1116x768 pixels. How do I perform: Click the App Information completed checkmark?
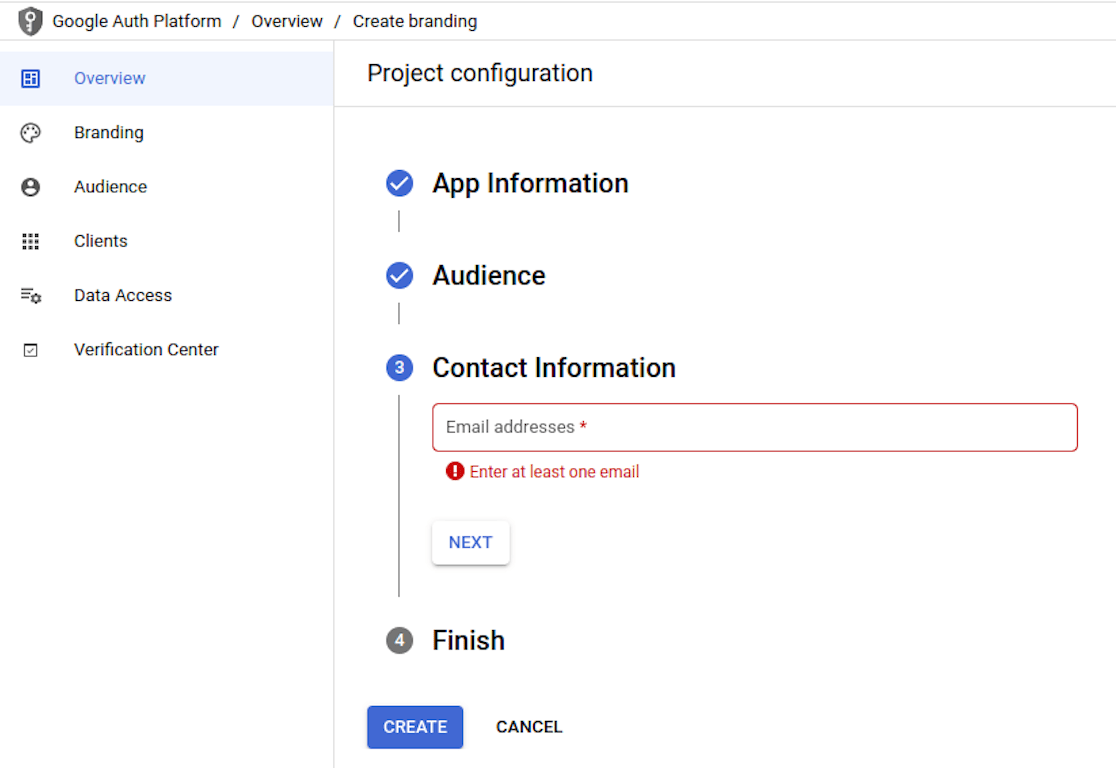399,184
